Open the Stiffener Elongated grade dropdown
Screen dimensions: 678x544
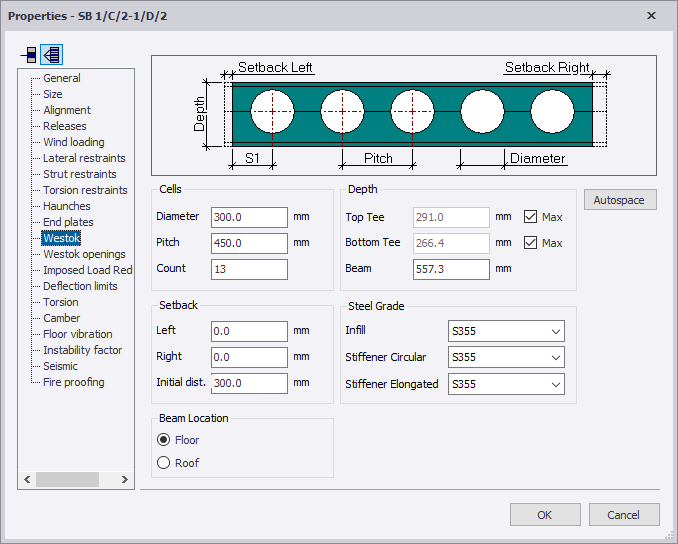506,384
